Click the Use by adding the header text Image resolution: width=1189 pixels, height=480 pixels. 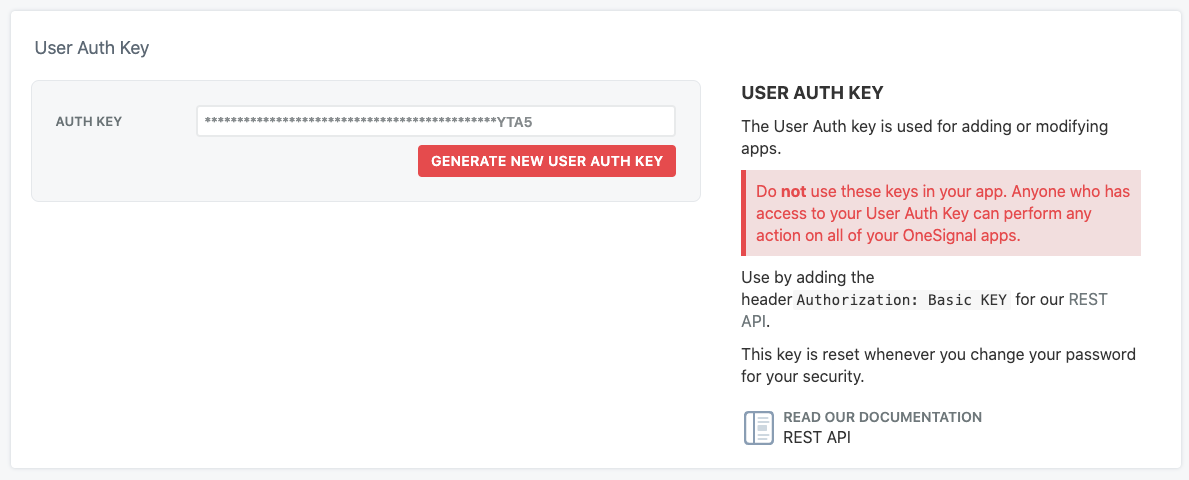[808, 288]
